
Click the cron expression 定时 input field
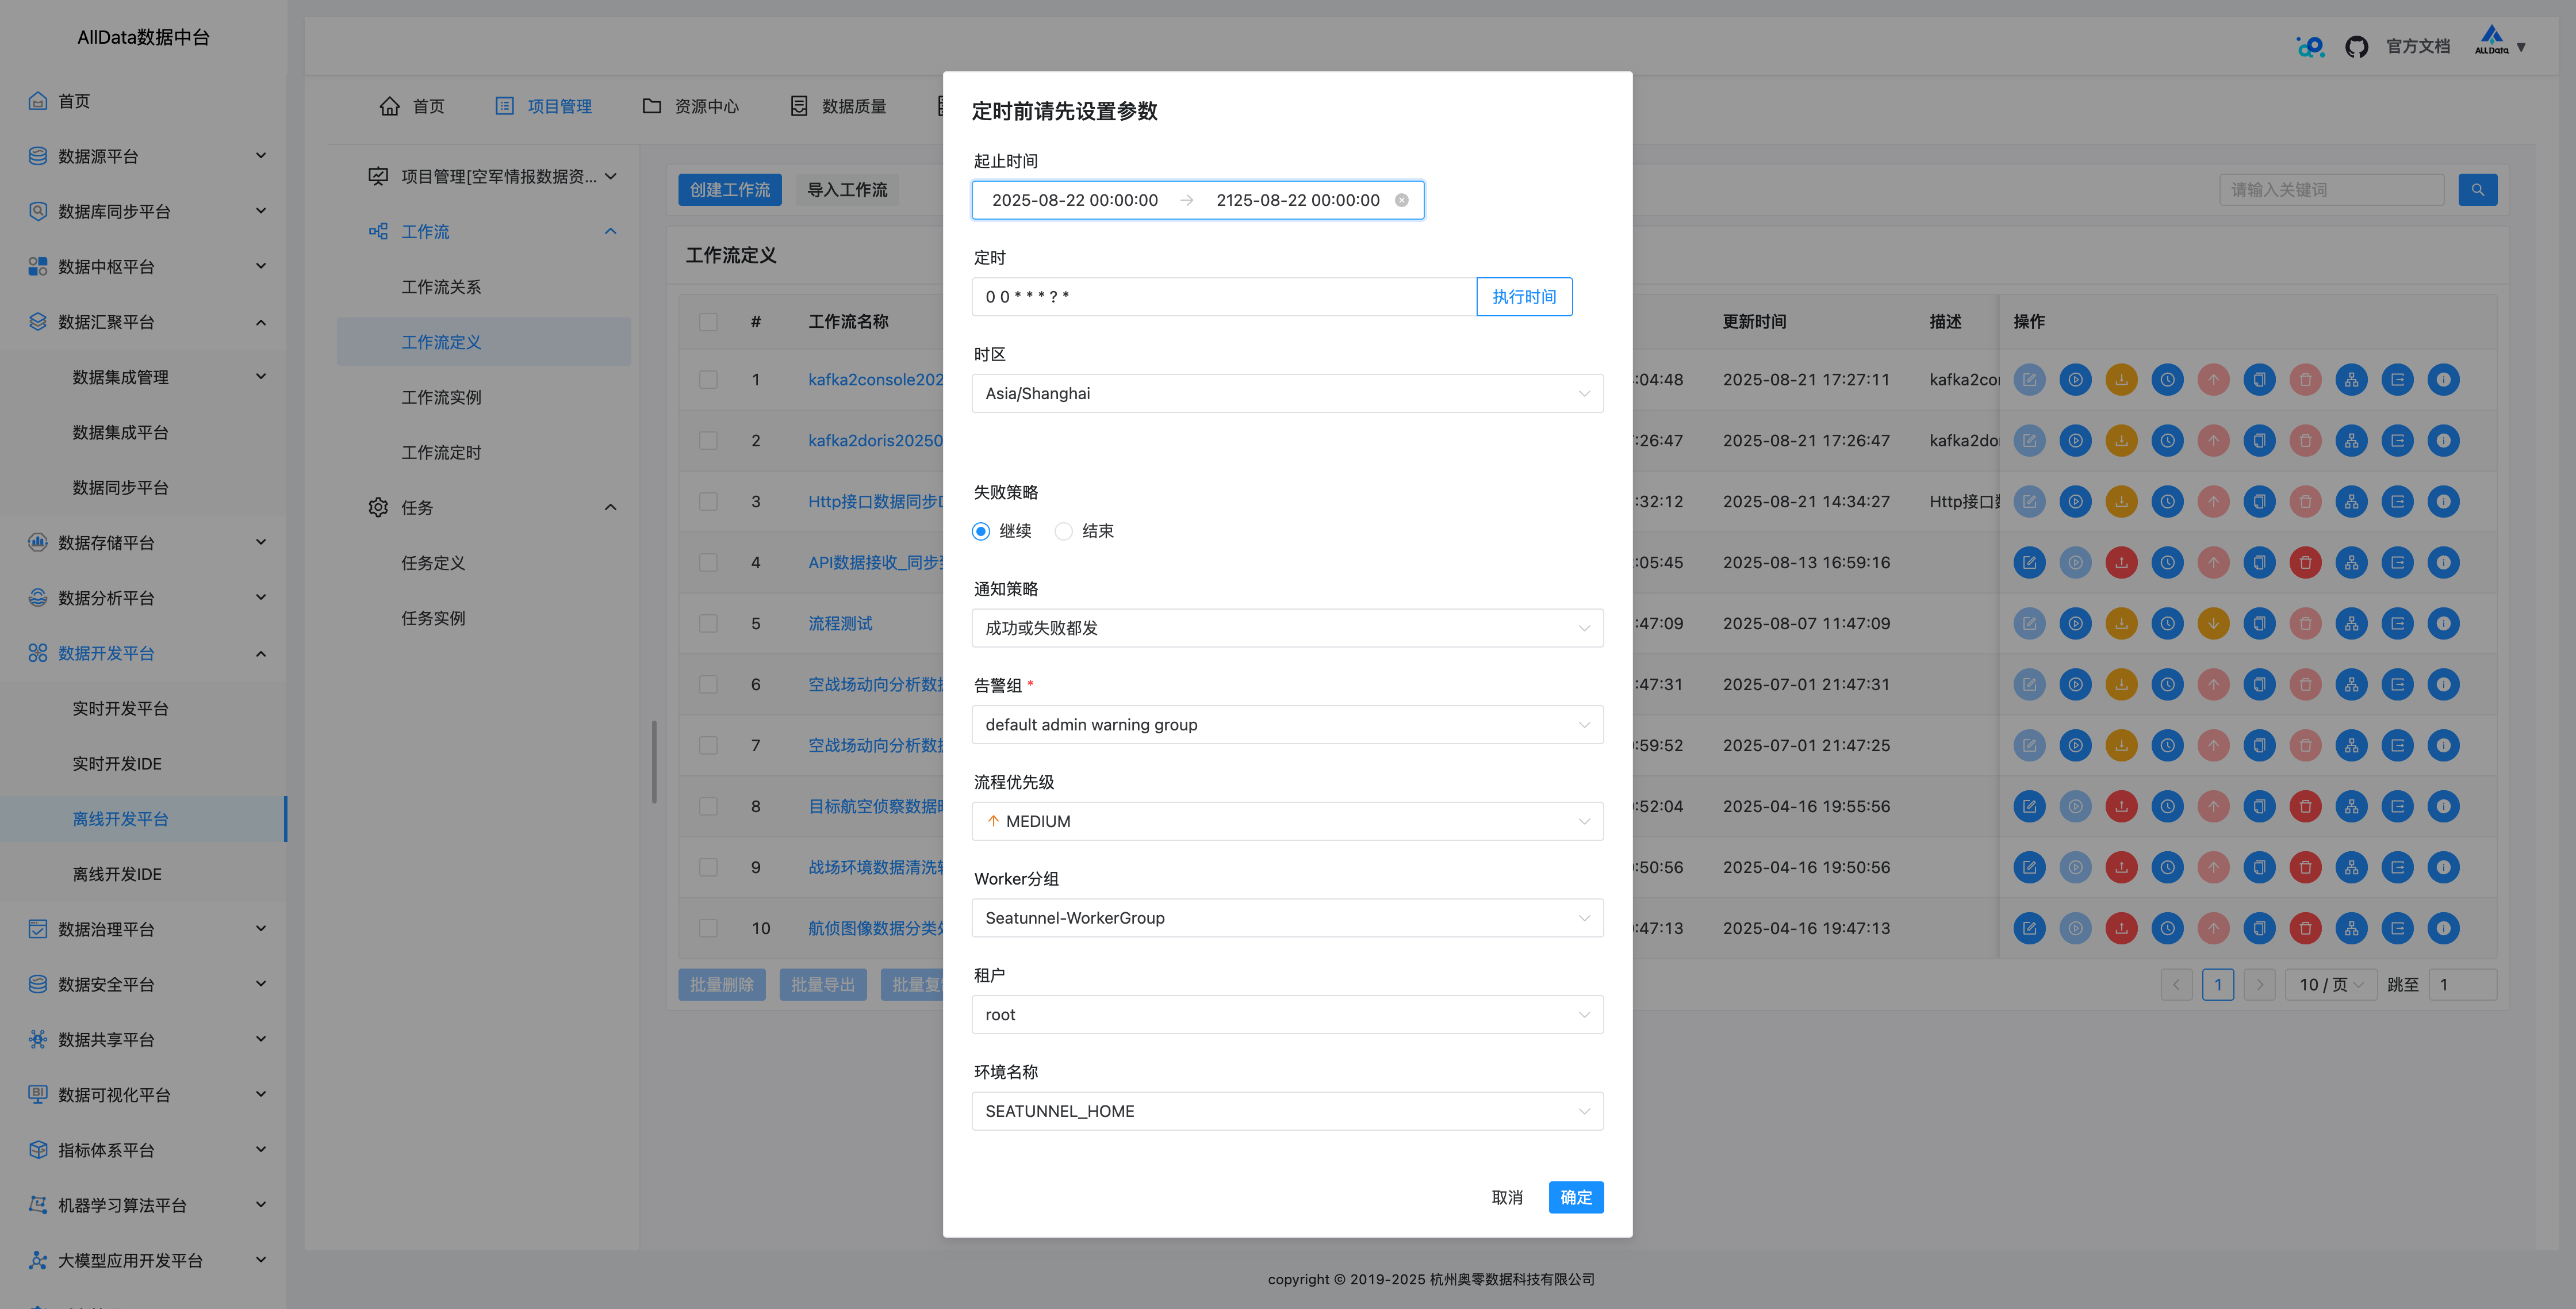coord(1222,297)
